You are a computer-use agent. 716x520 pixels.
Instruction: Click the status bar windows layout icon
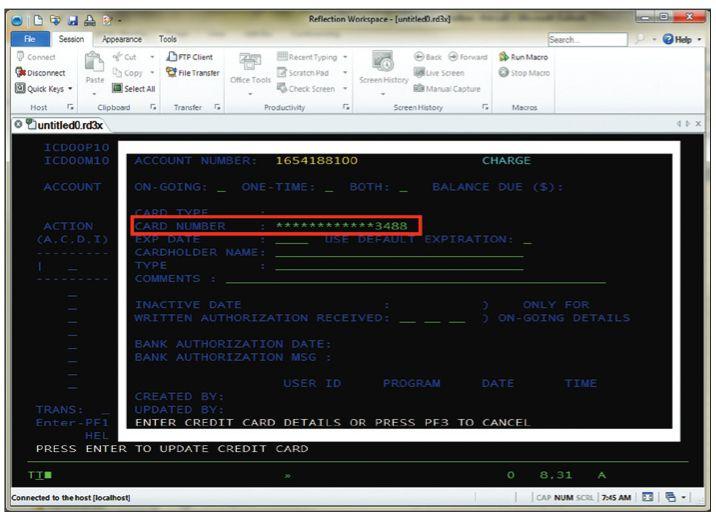(x=671, y=497)
